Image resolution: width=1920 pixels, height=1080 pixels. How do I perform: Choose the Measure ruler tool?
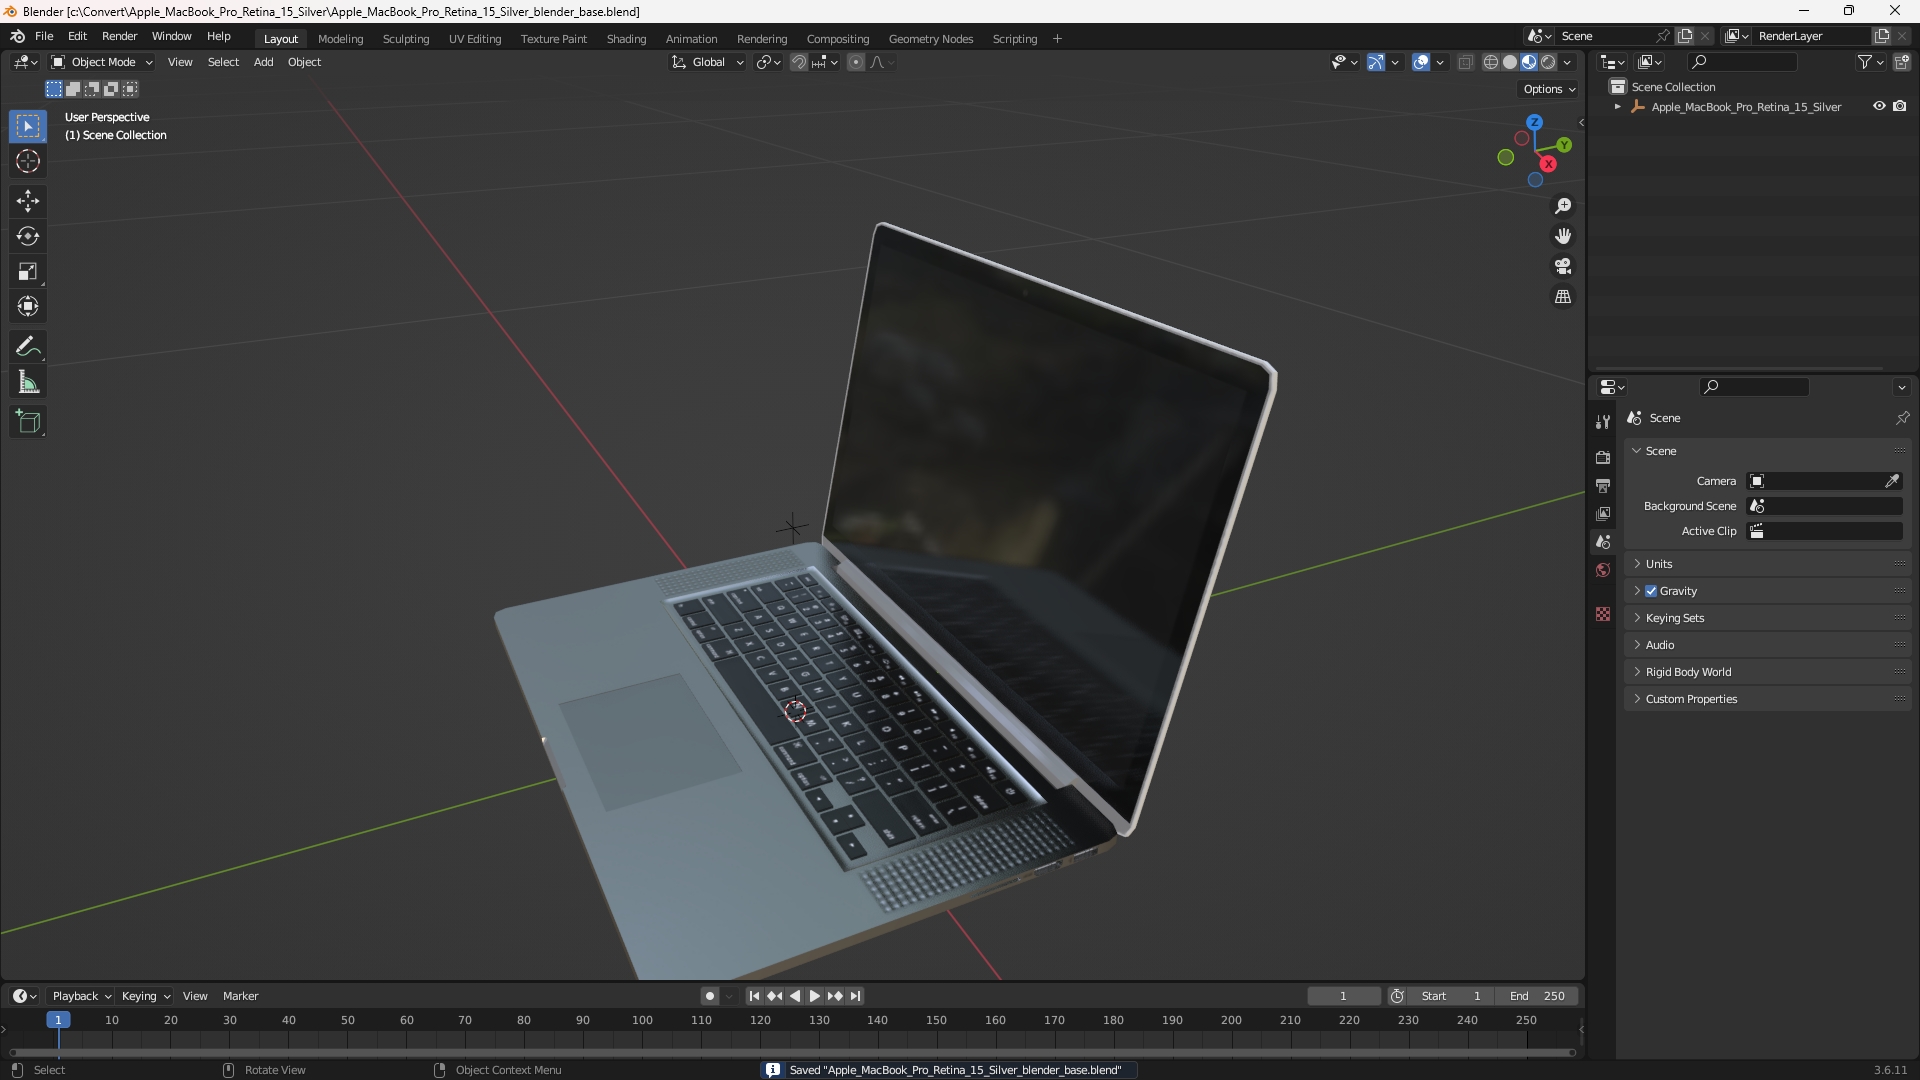click(x=28, y=382)
